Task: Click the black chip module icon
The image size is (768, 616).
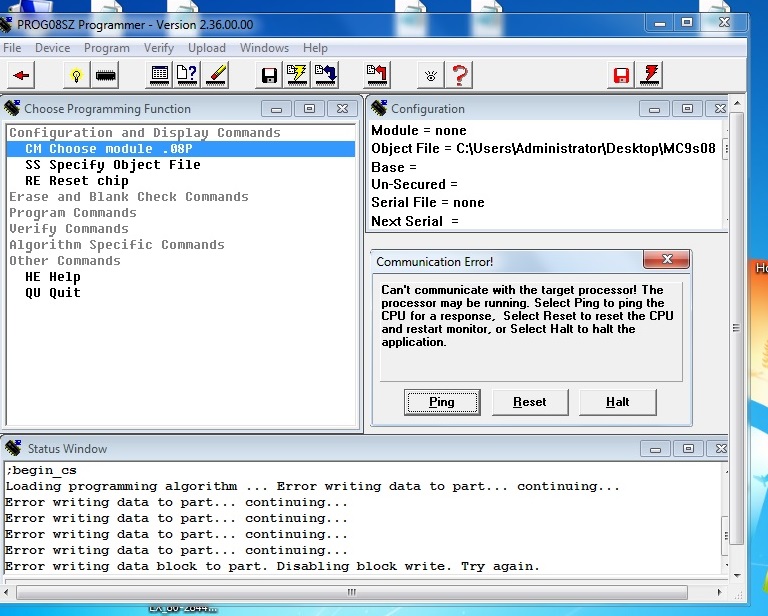Action: pyautogui.click(x=105, y=75)
